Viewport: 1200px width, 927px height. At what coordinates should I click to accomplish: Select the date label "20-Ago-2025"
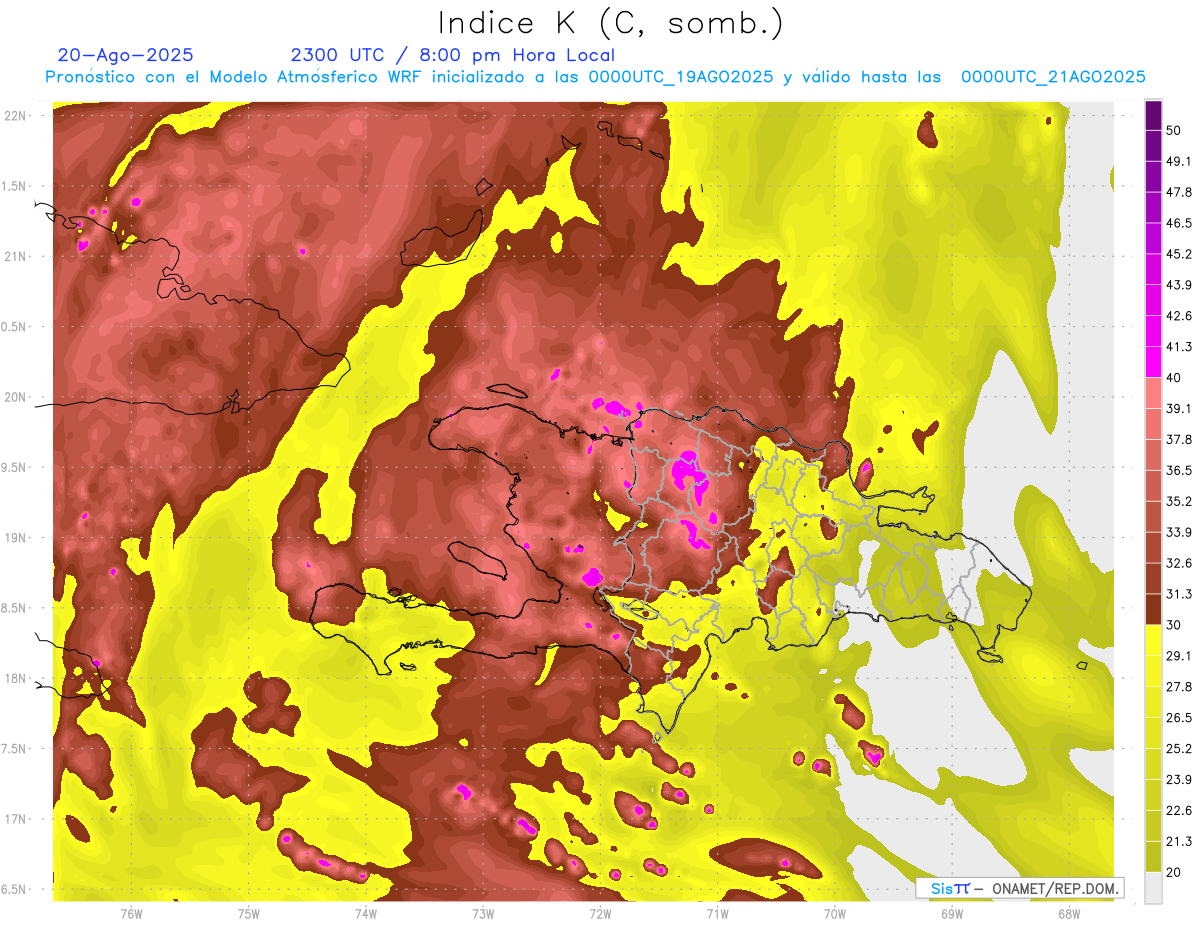pos(126,55)
